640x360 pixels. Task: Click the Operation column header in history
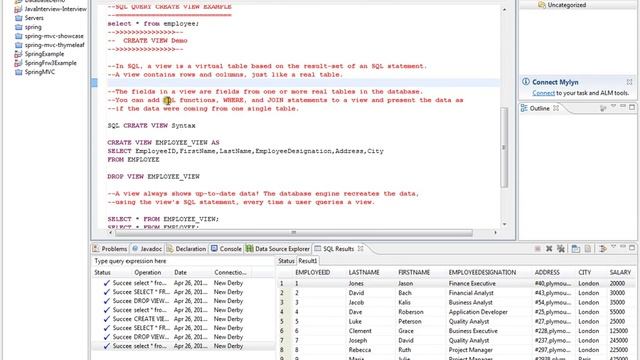click(148, 272)
